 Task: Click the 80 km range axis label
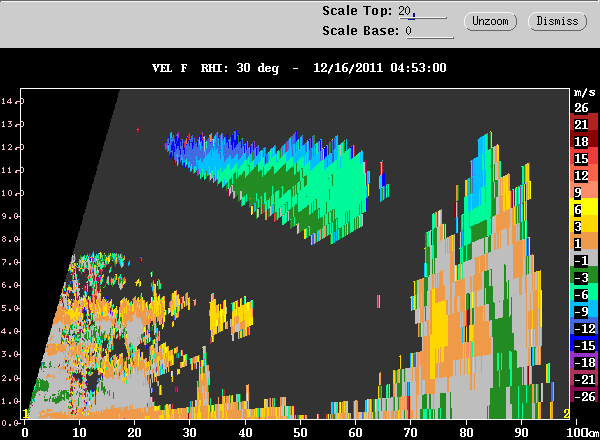pyautogui.click(x=466, y=433)
